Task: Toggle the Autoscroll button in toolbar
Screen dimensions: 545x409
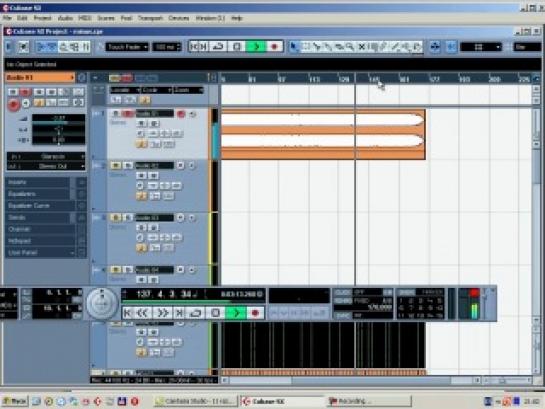Action: coord(435,47)
